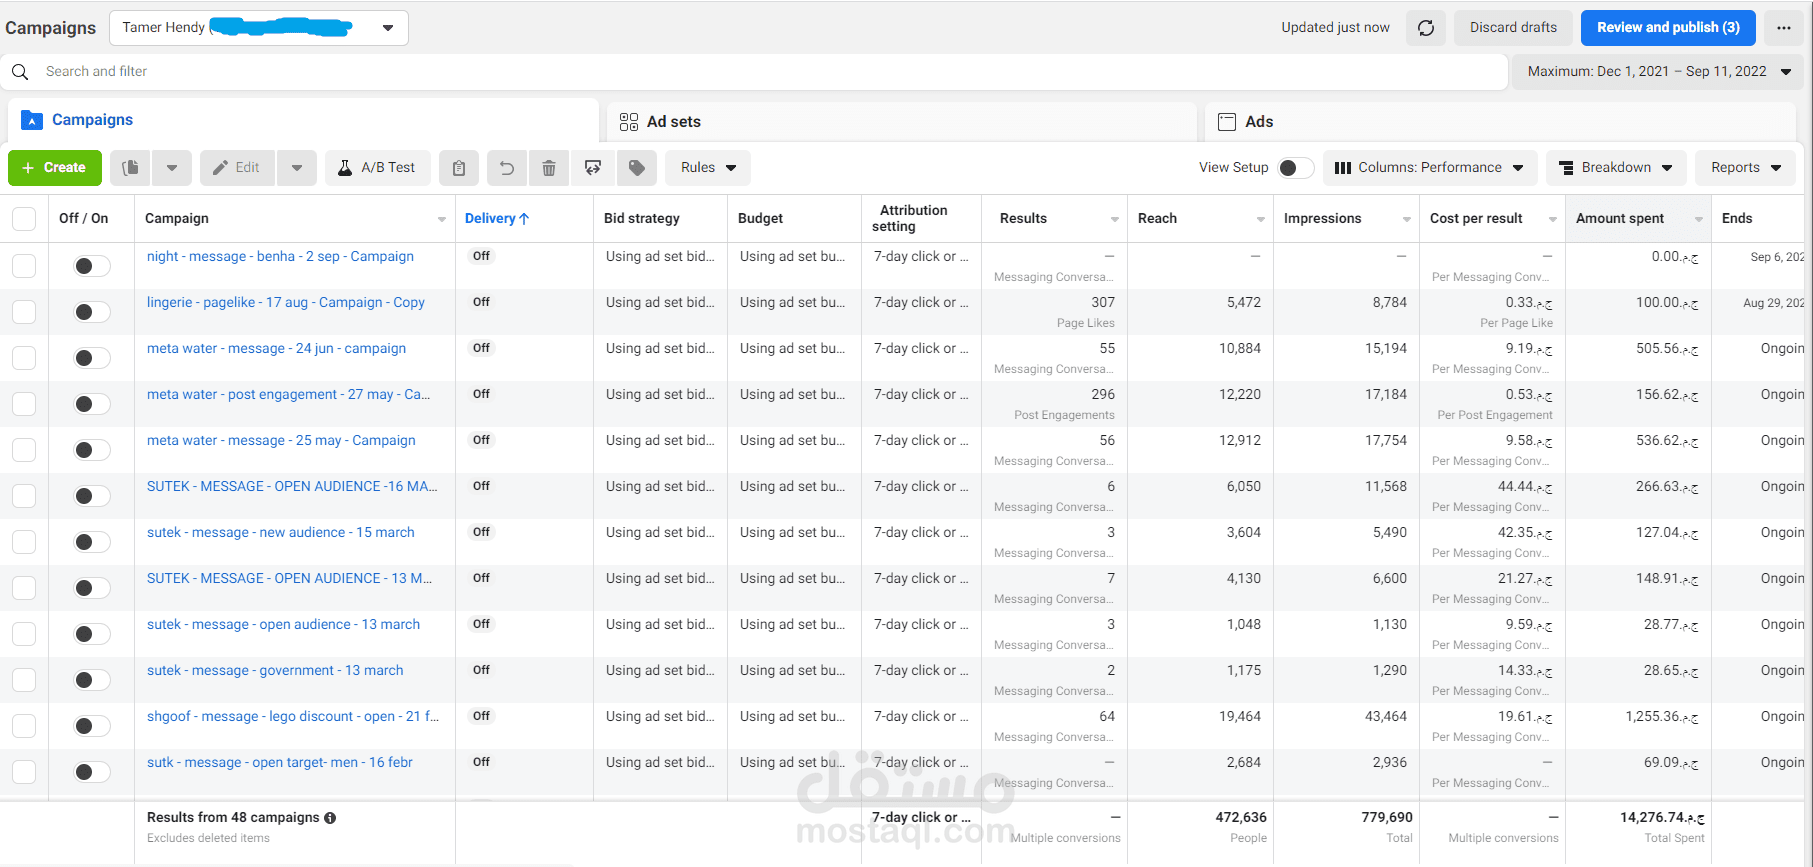Screen dimensions: 1813x867
Task: Select checkbox for meta water - message - 25 may
Action: [24, 450]
